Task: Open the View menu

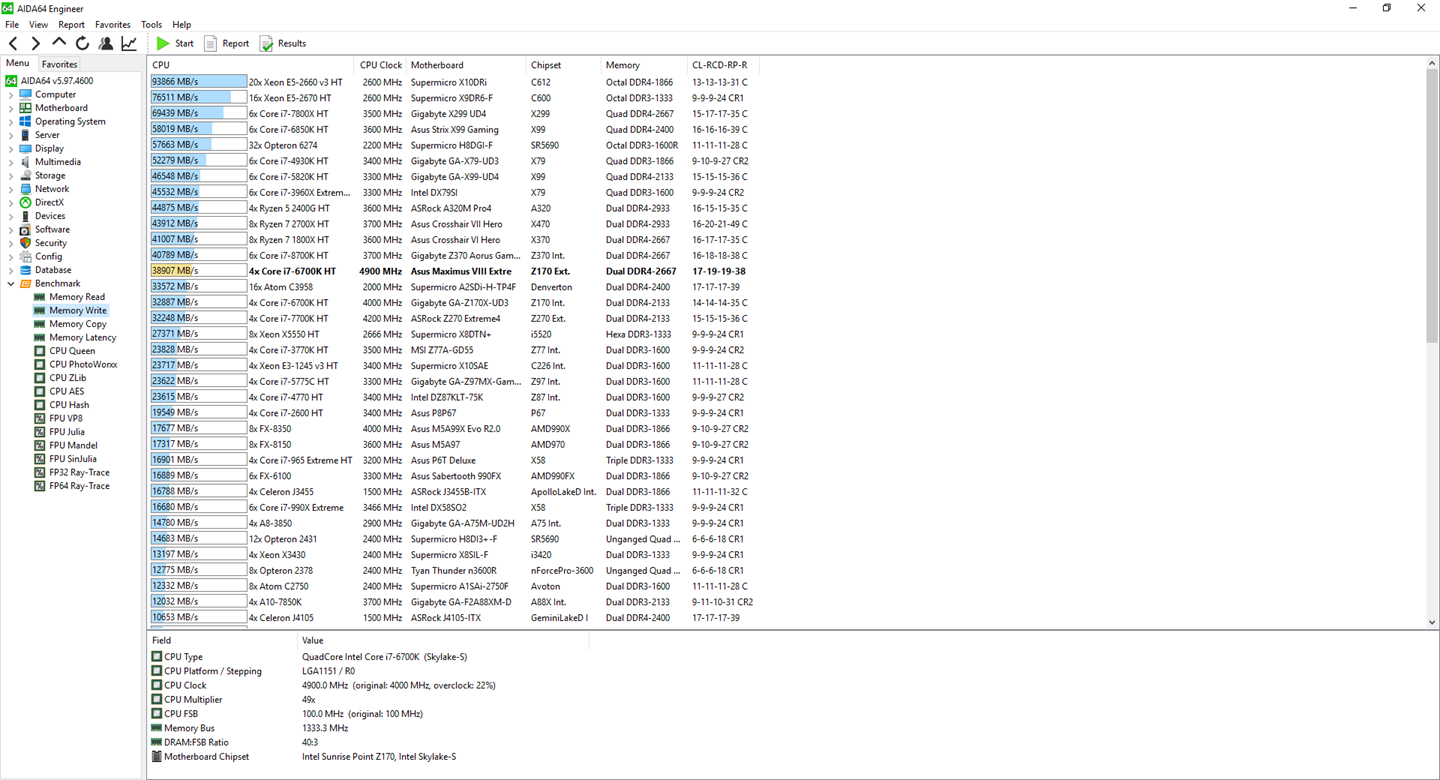Action: pyautogui.click(x=39, y=25)
